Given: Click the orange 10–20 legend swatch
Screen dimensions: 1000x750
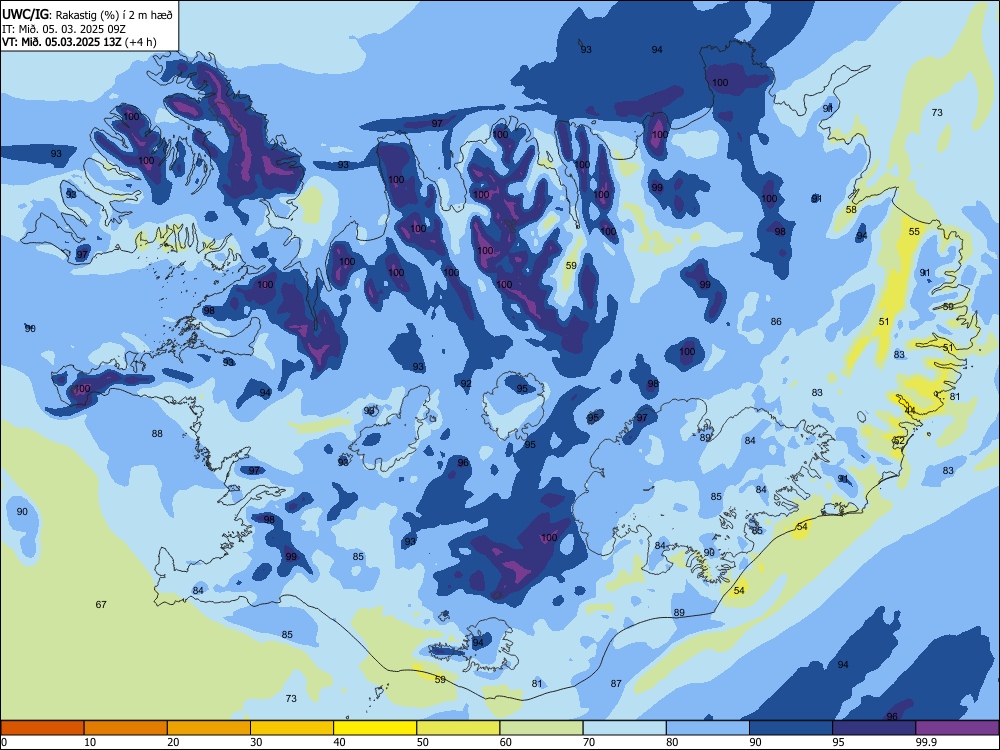Looking at the screenshot, I should point(126,728).
